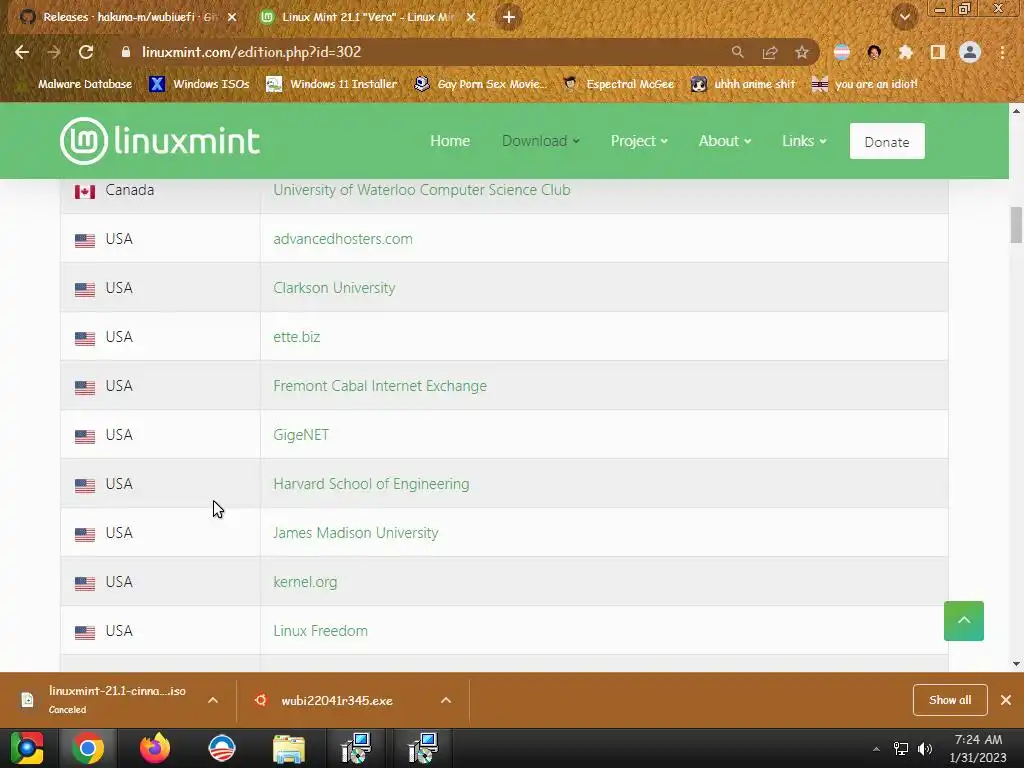This screenshot has height=768, width=1024.
Task: Bookmark this page with the star icon
Action: point(802,52)
